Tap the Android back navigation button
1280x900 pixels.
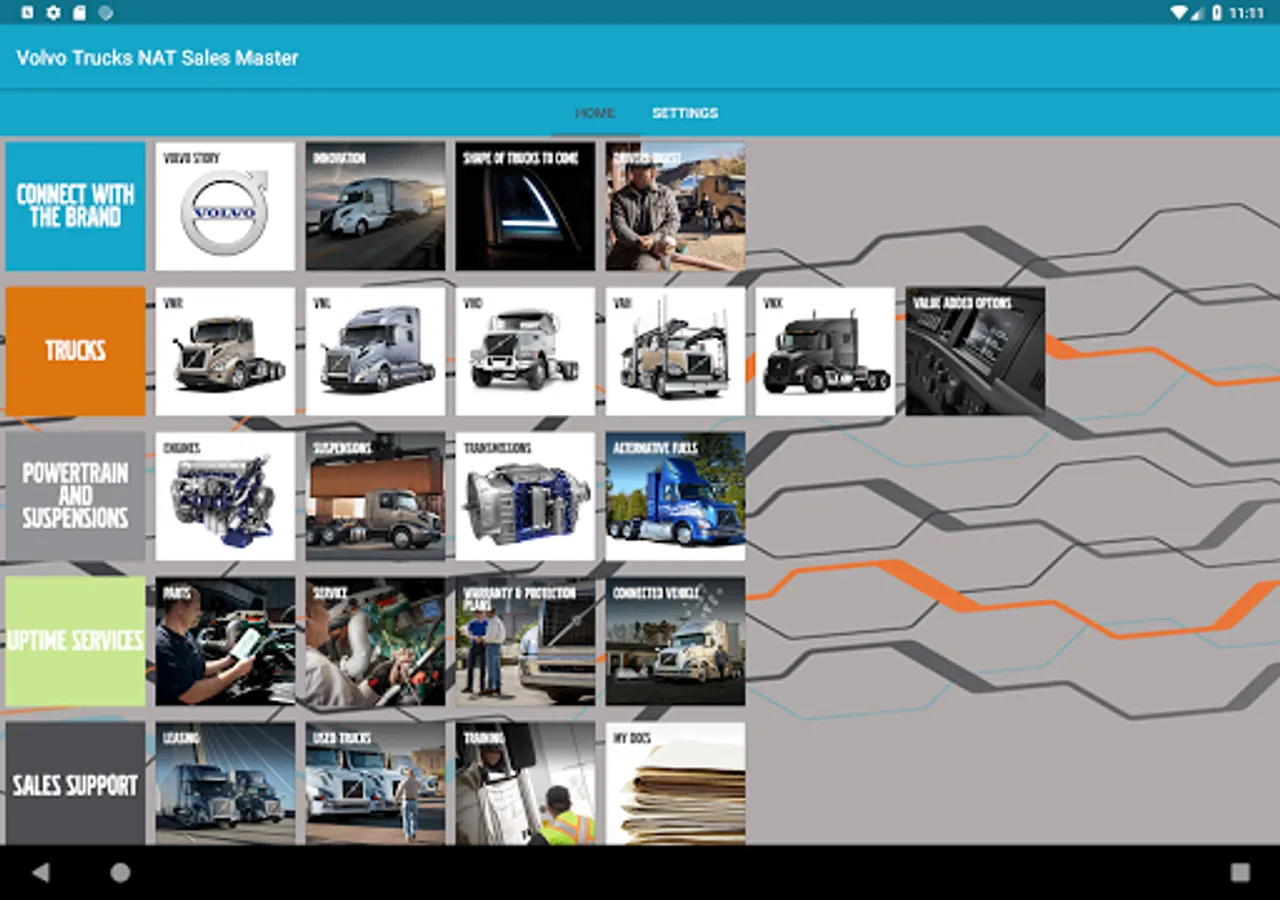click(40, 873)
